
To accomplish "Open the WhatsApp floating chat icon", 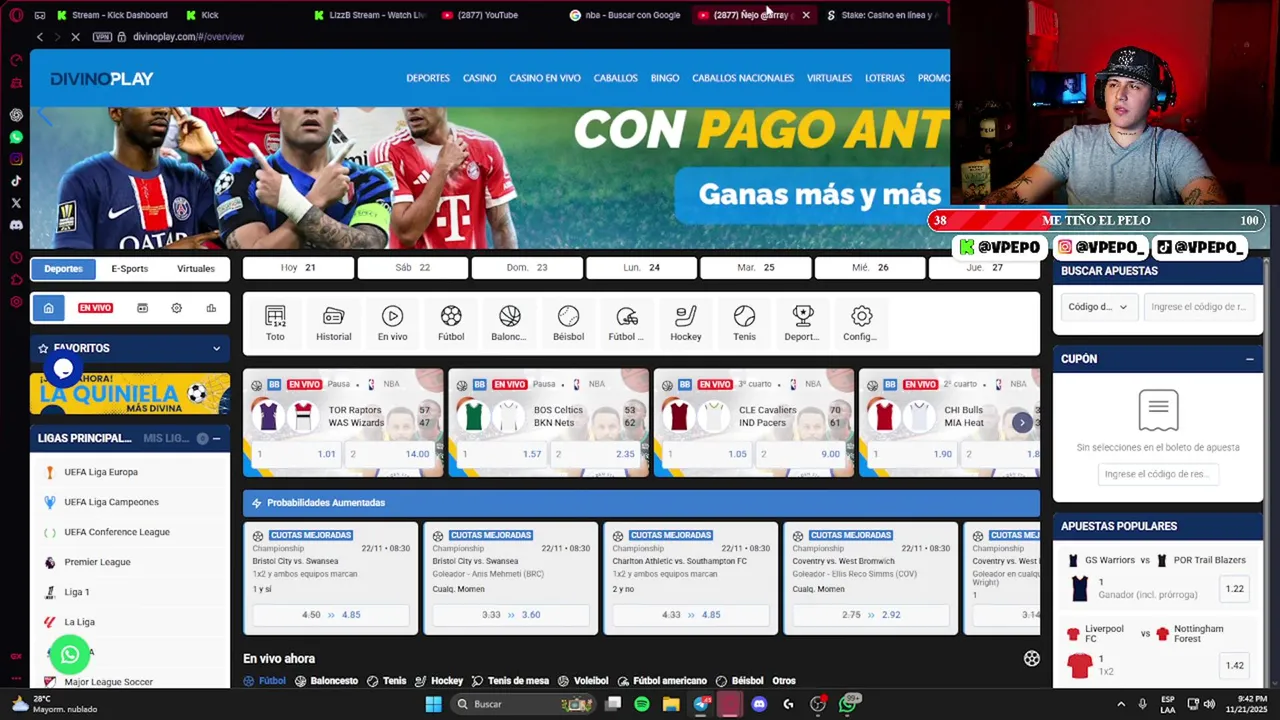I will point(69,655).
